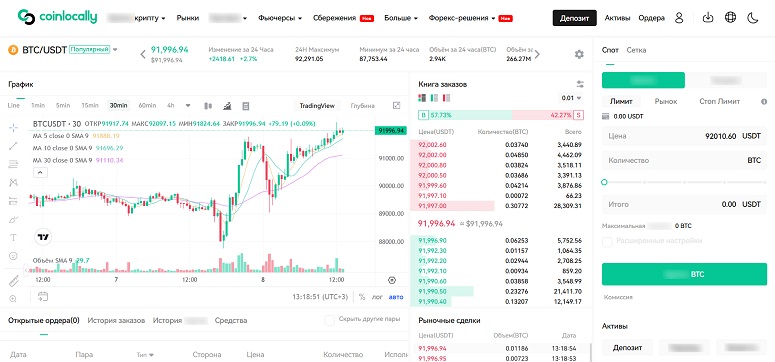
Task: Select the crosshair cursor tool
Action: pos(13,128)
